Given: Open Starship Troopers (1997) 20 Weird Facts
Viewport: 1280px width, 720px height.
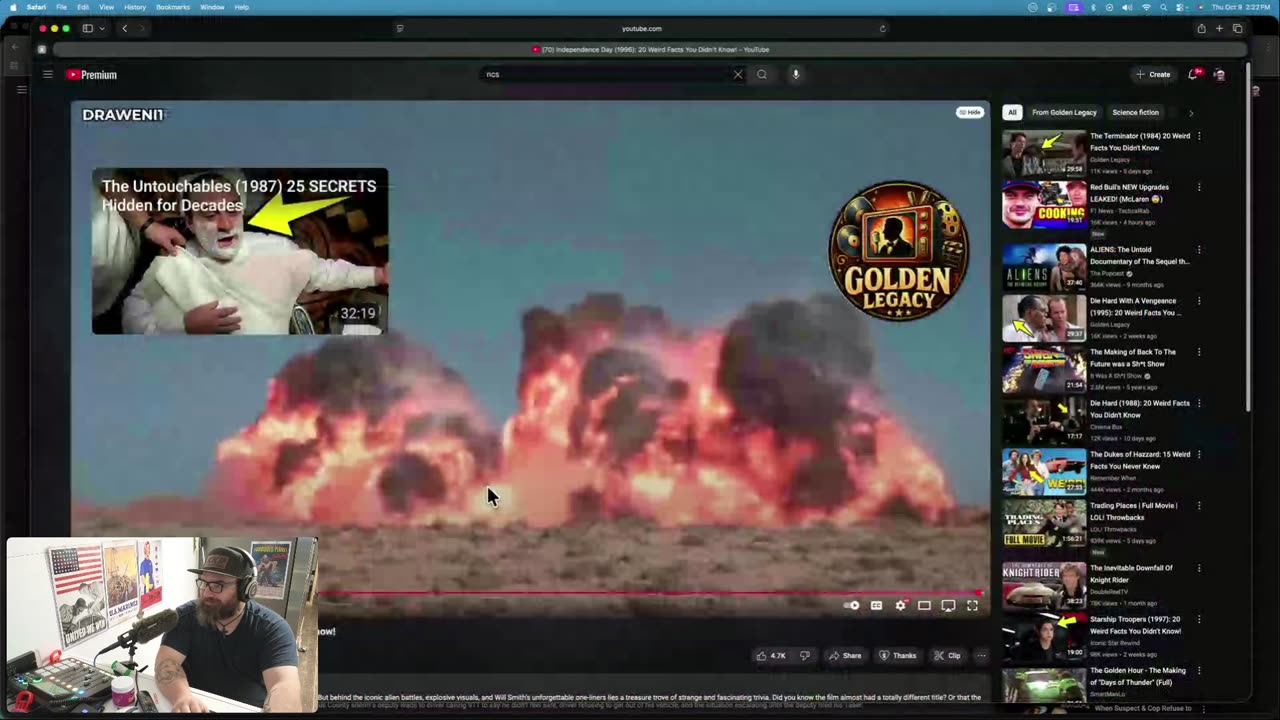Looking at the screenshot, I should click(1135, 625).
